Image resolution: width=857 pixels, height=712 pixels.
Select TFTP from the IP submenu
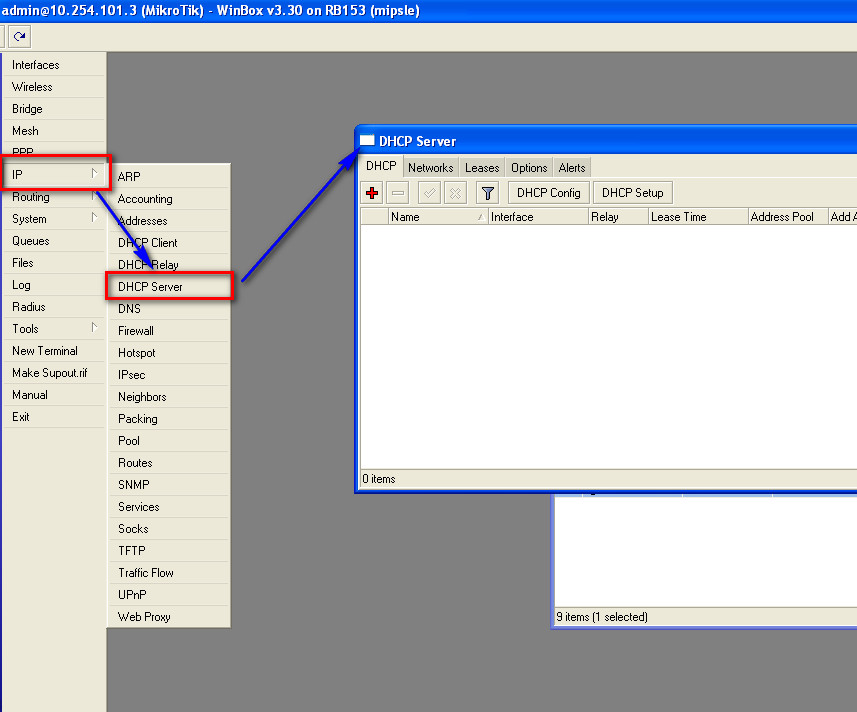169,551
